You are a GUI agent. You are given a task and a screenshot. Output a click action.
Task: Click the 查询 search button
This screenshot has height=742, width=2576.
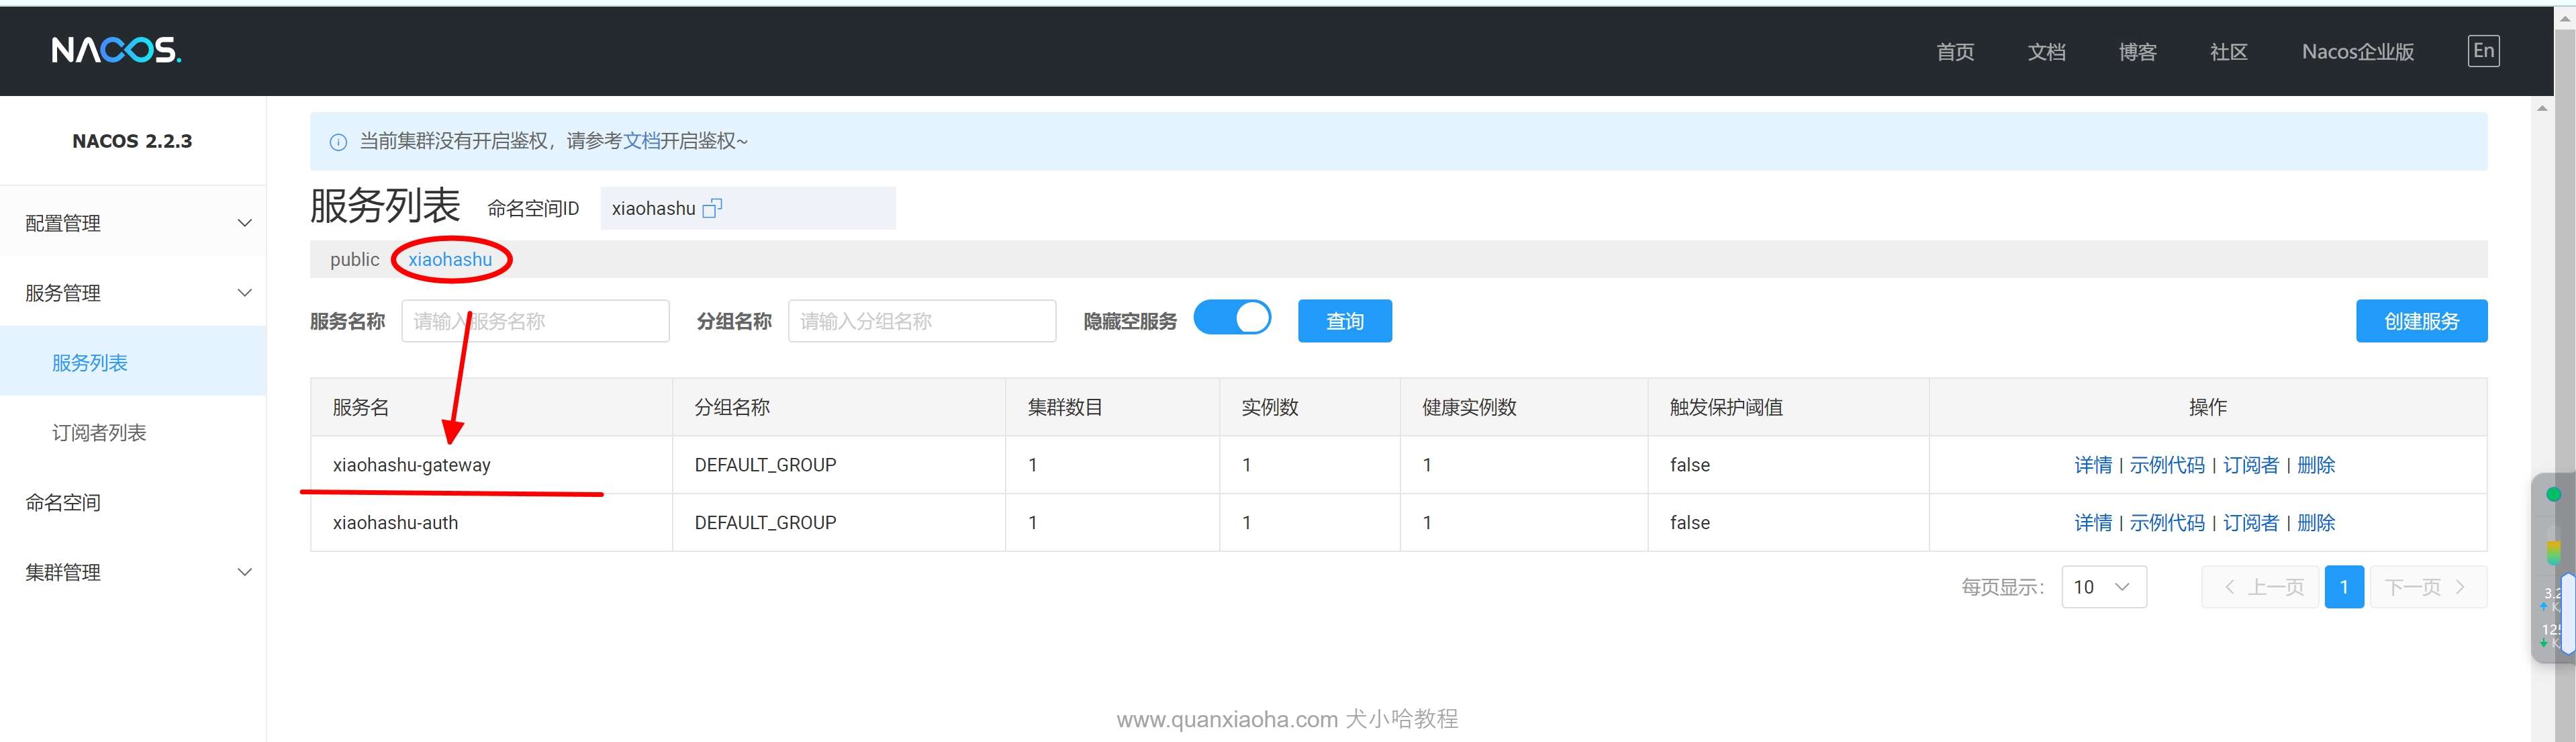point(1344,321)
